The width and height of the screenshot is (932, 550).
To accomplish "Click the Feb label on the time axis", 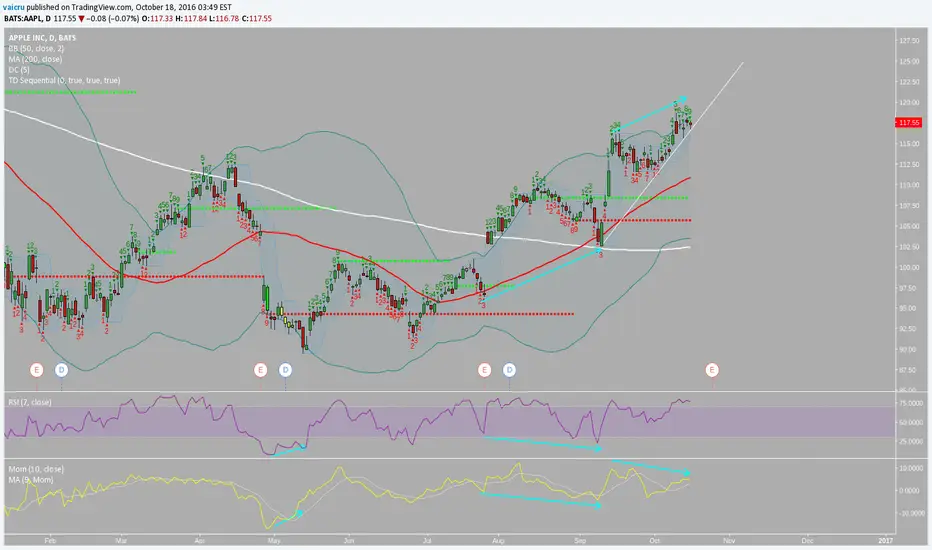I will click(x=50, y=540).
